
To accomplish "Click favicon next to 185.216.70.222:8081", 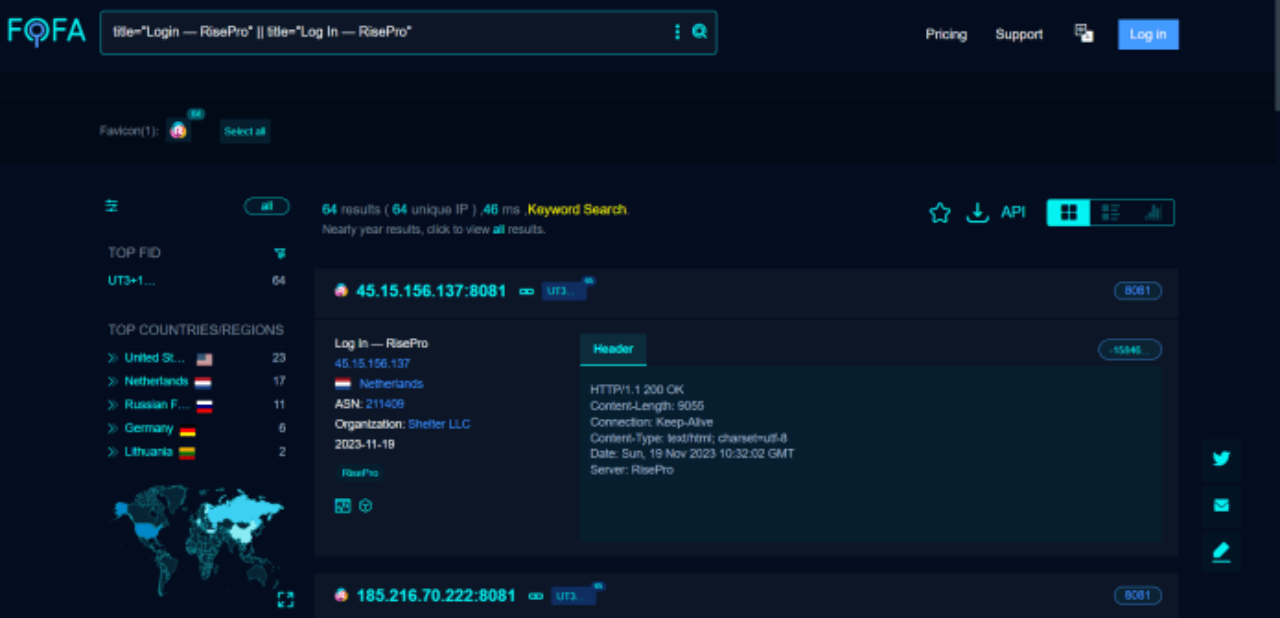I will tap(341, 595).
